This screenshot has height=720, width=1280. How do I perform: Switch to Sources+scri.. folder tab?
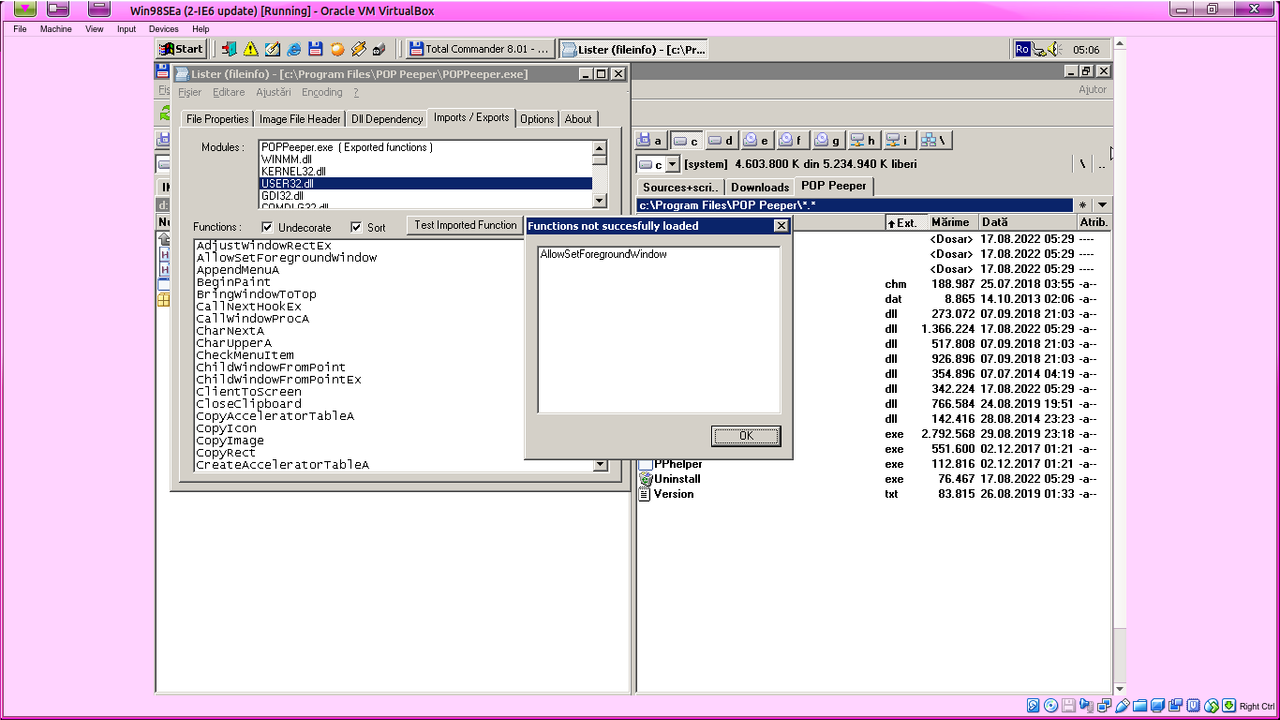[x=680, y=187]
